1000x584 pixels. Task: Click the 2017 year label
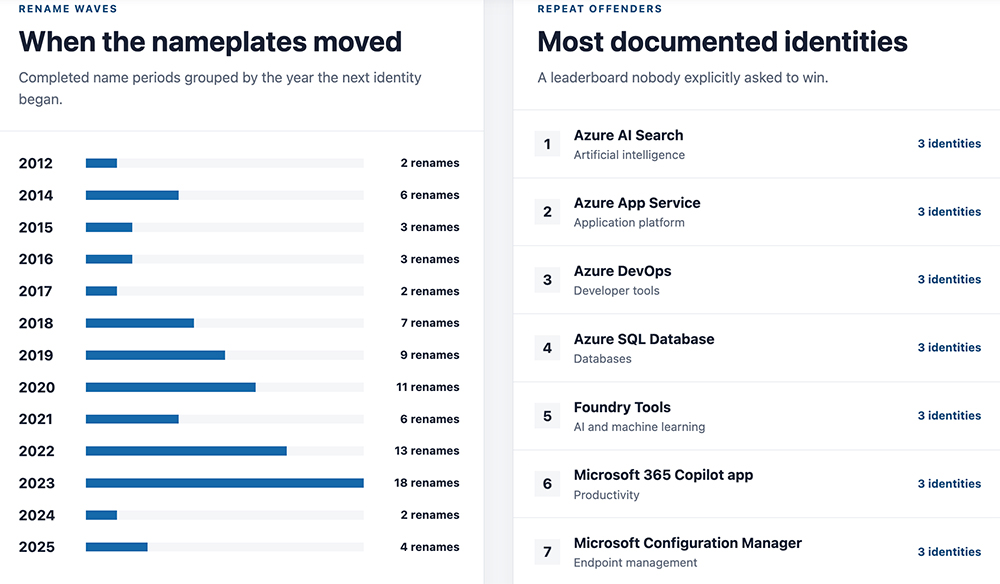[36, 291]
